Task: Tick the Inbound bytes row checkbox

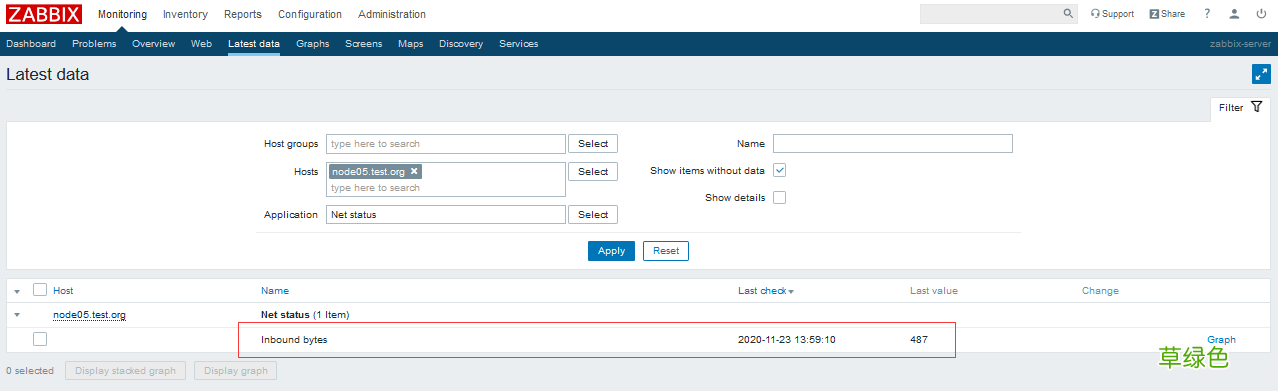Action: tap(40, 339)
